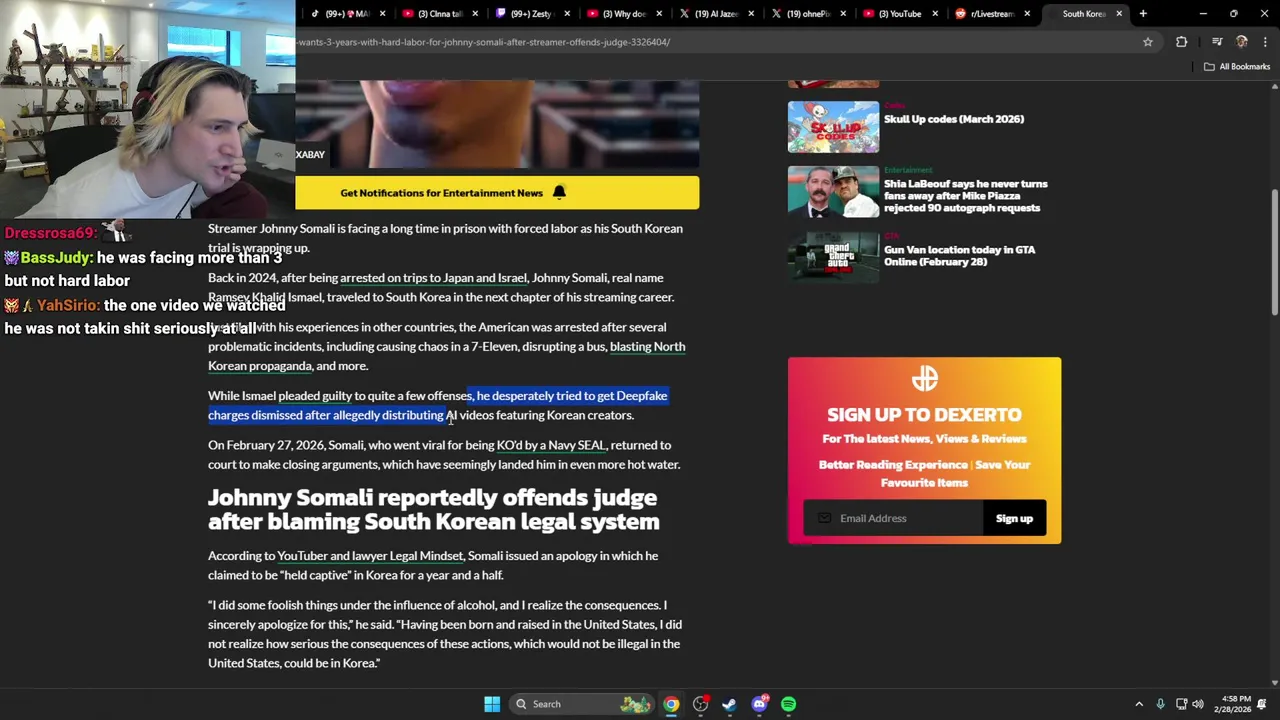Click the envelope icon in email field
Image resolution: width=1280 pixels, height=720 pixels.
(824, 518)
